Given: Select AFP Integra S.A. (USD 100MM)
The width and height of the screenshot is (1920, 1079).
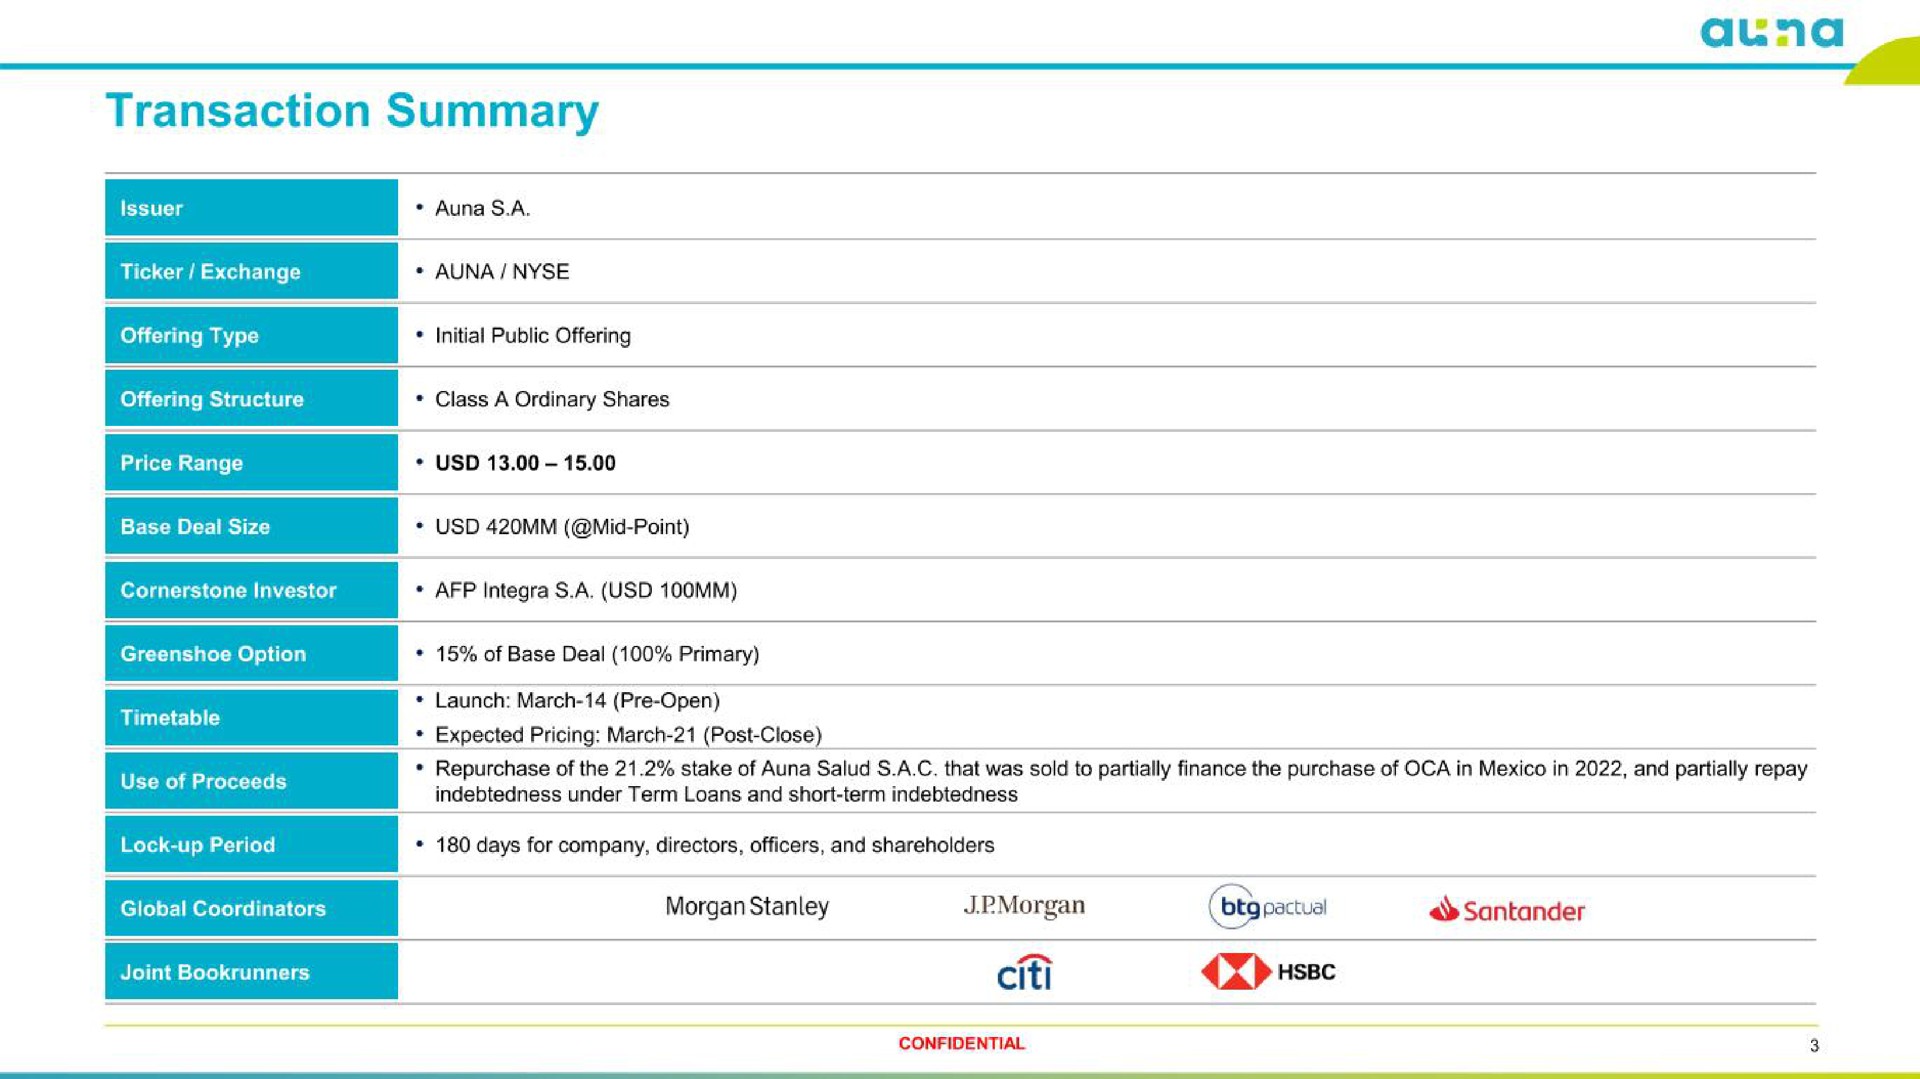Looking at the screenshot, I should click(x=586, y=590).
